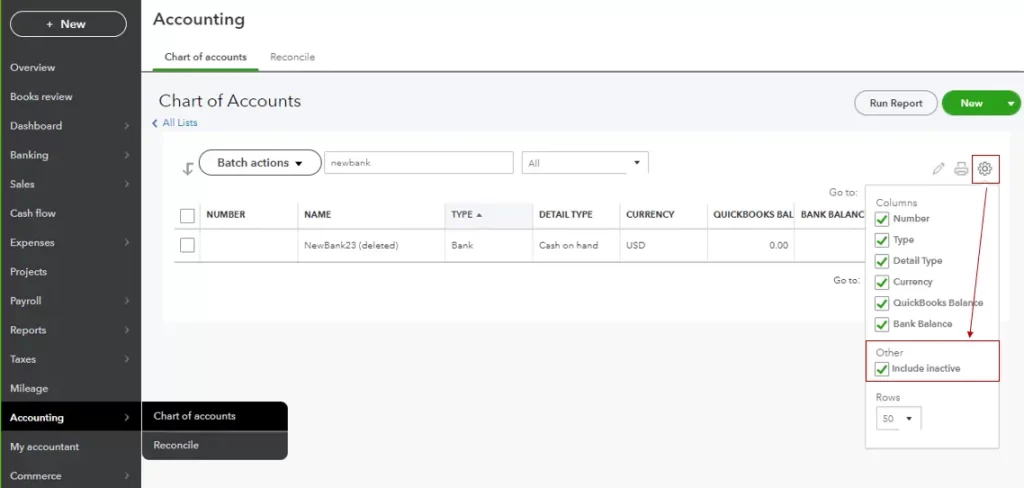Expand the Payroll sidebar submenu
The image size is (1024, 488).
point(127,301)
